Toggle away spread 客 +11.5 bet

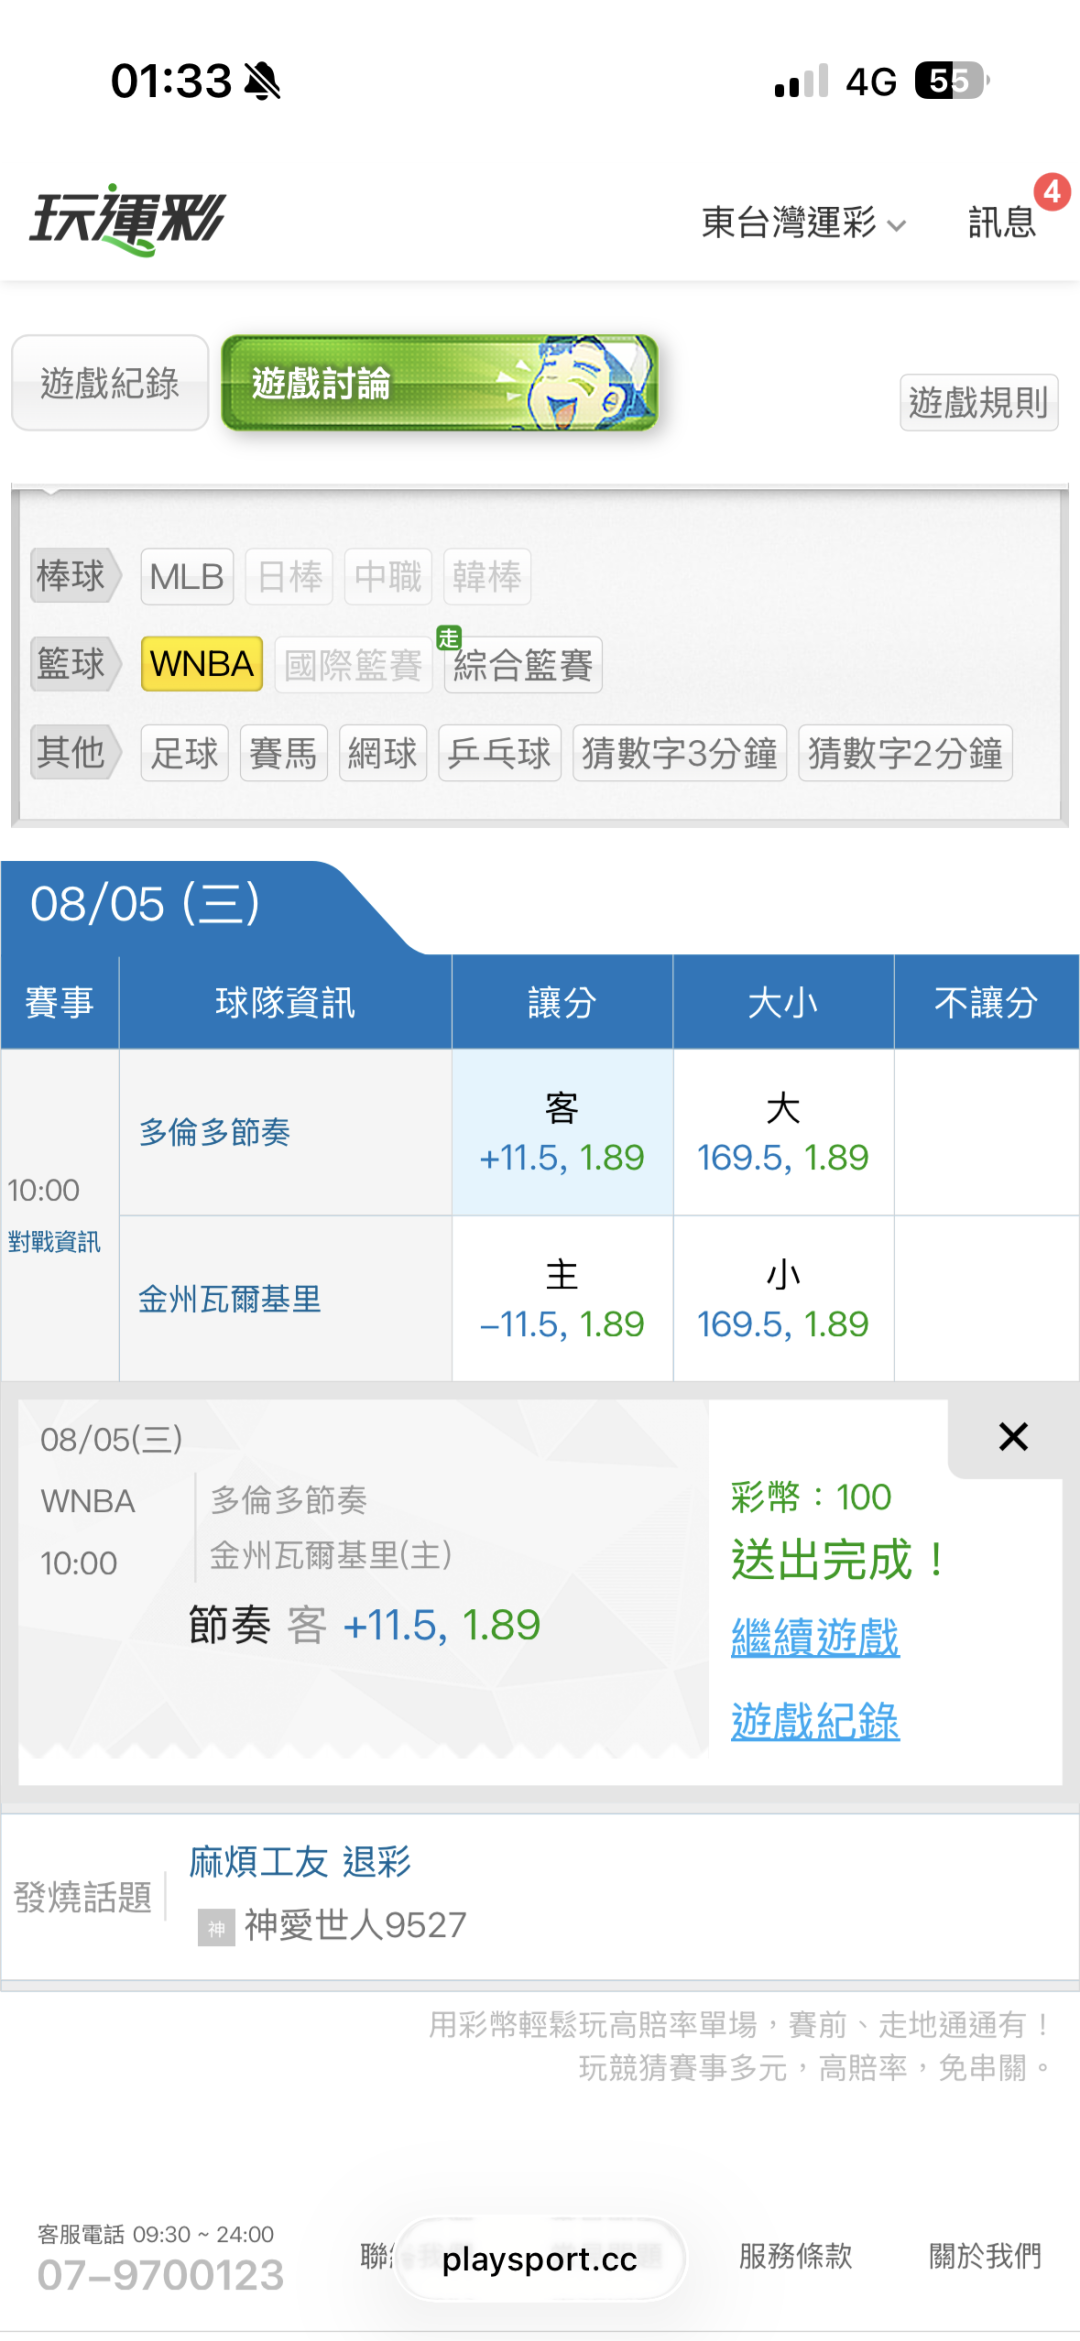coord(562,1132)
